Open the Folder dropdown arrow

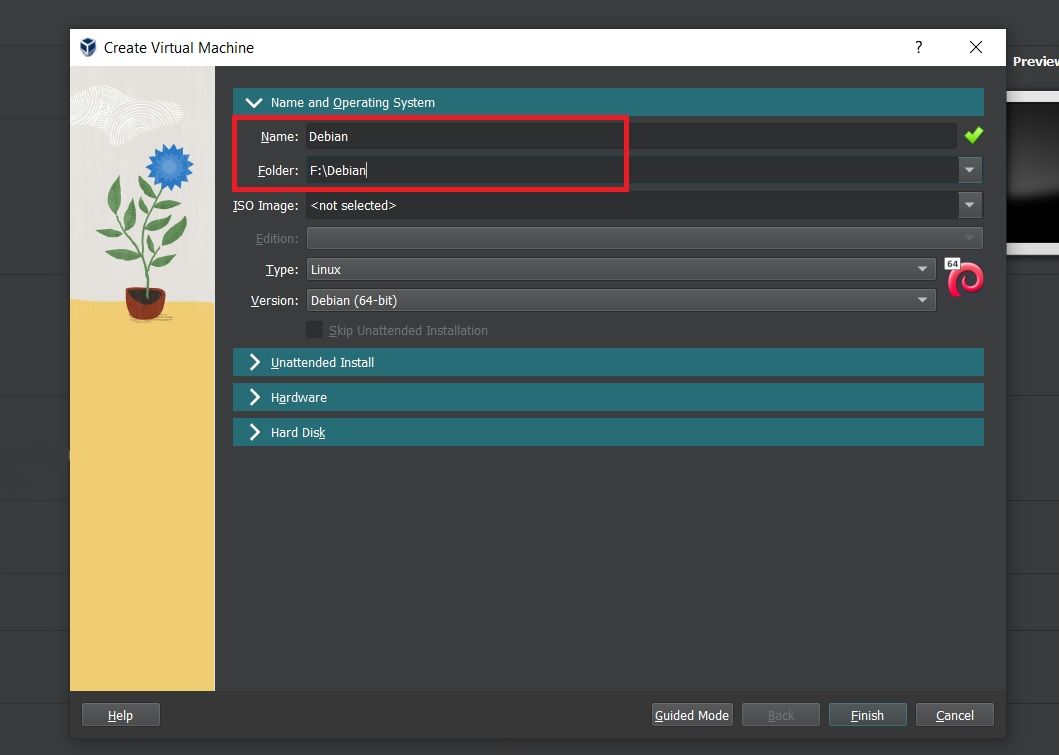click(x=968, y=170)
